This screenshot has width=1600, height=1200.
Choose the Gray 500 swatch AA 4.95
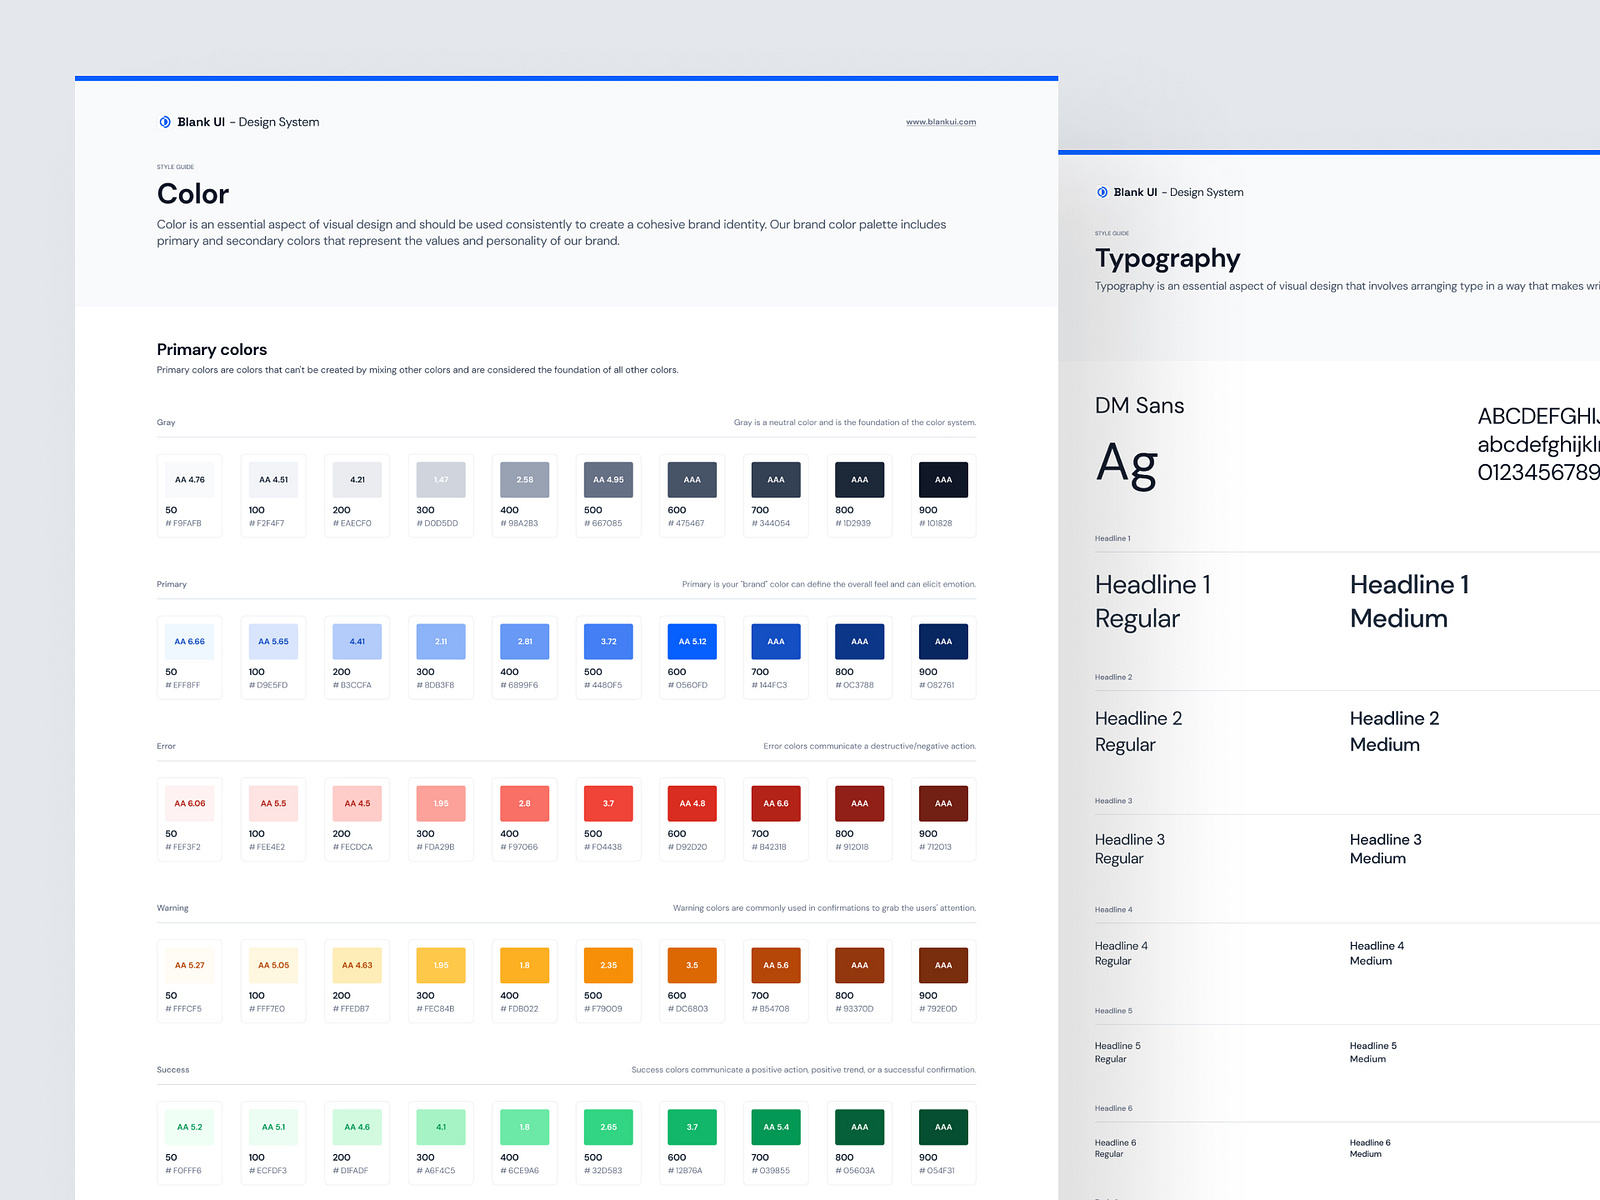[609, 480]
